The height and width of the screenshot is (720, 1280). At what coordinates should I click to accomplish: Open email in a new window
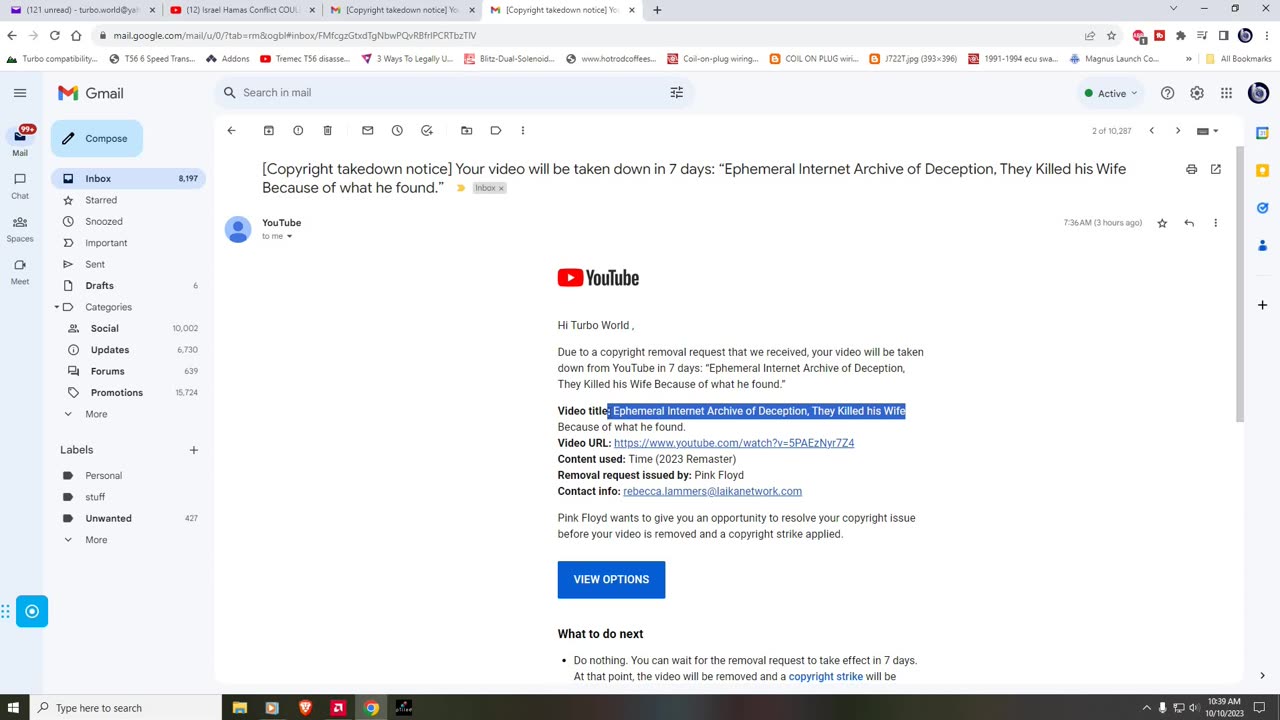(1216, 170)
